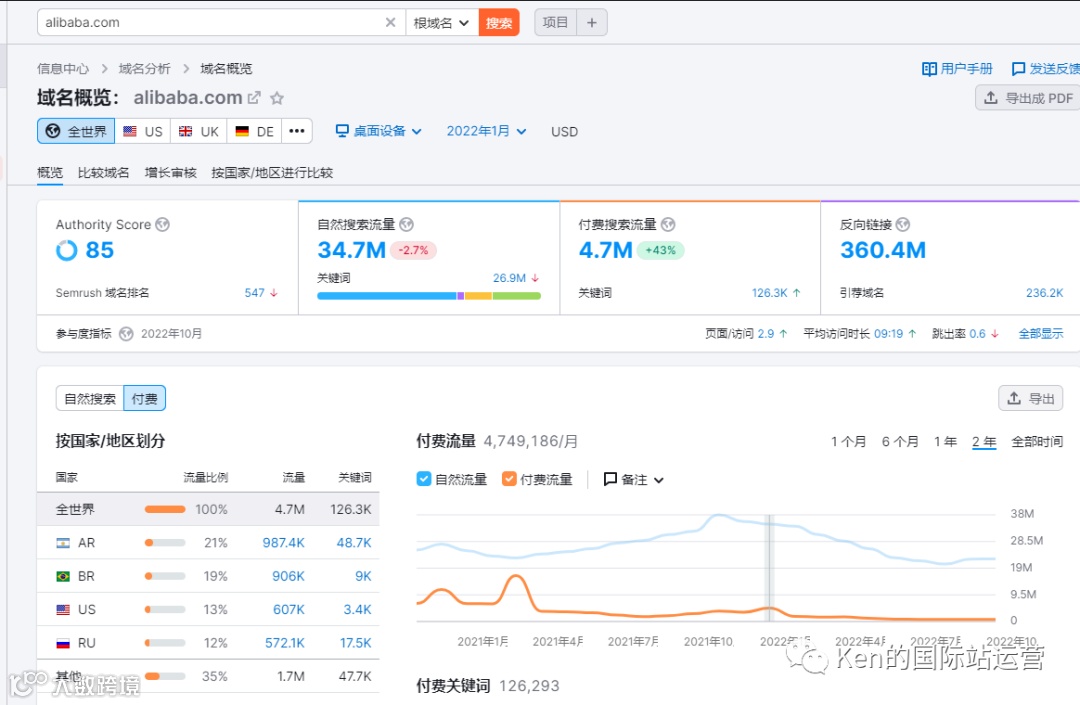Click 自然搜索流量 info icon
1080x705 pixels.
tap(406, 224)
